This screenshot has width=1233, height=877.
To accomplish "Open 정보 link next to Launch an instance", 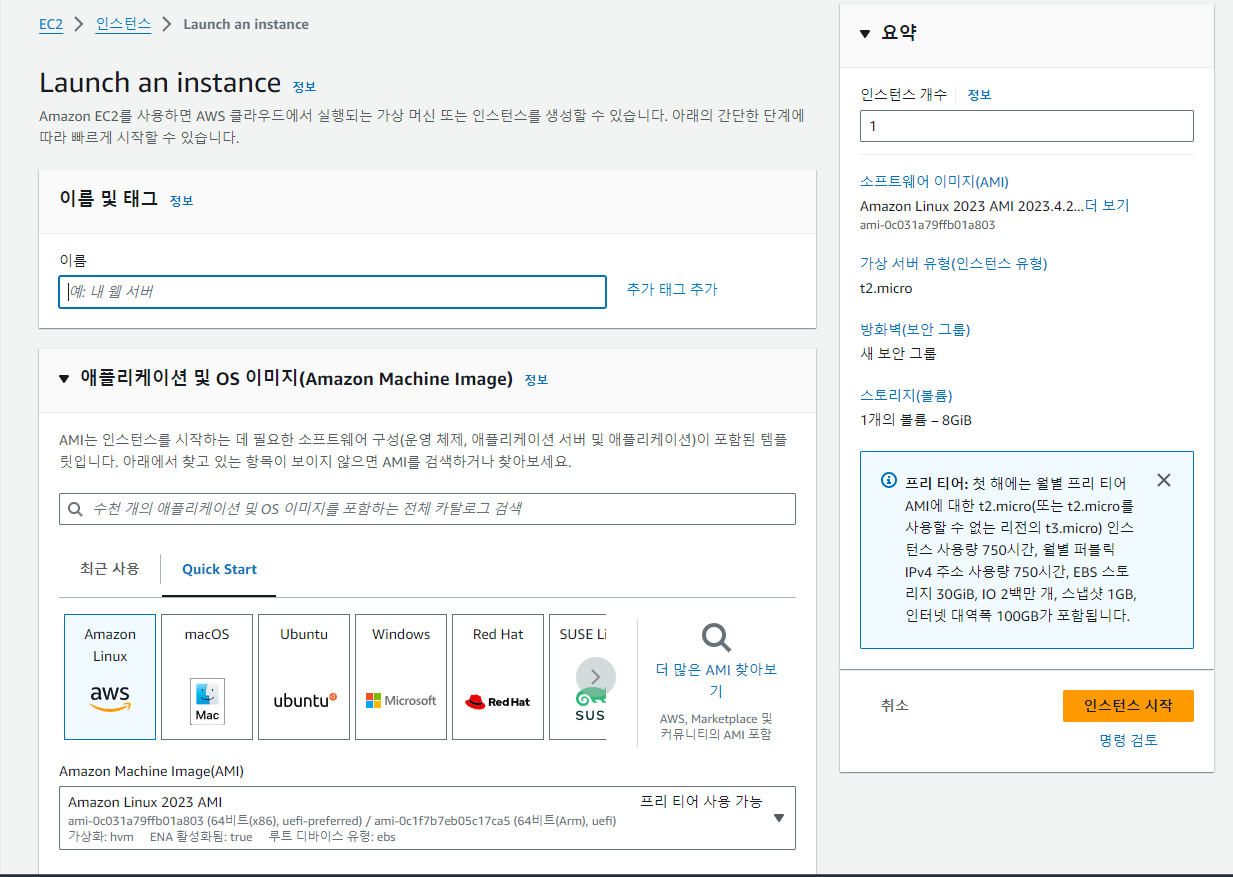I will (304, 86).
